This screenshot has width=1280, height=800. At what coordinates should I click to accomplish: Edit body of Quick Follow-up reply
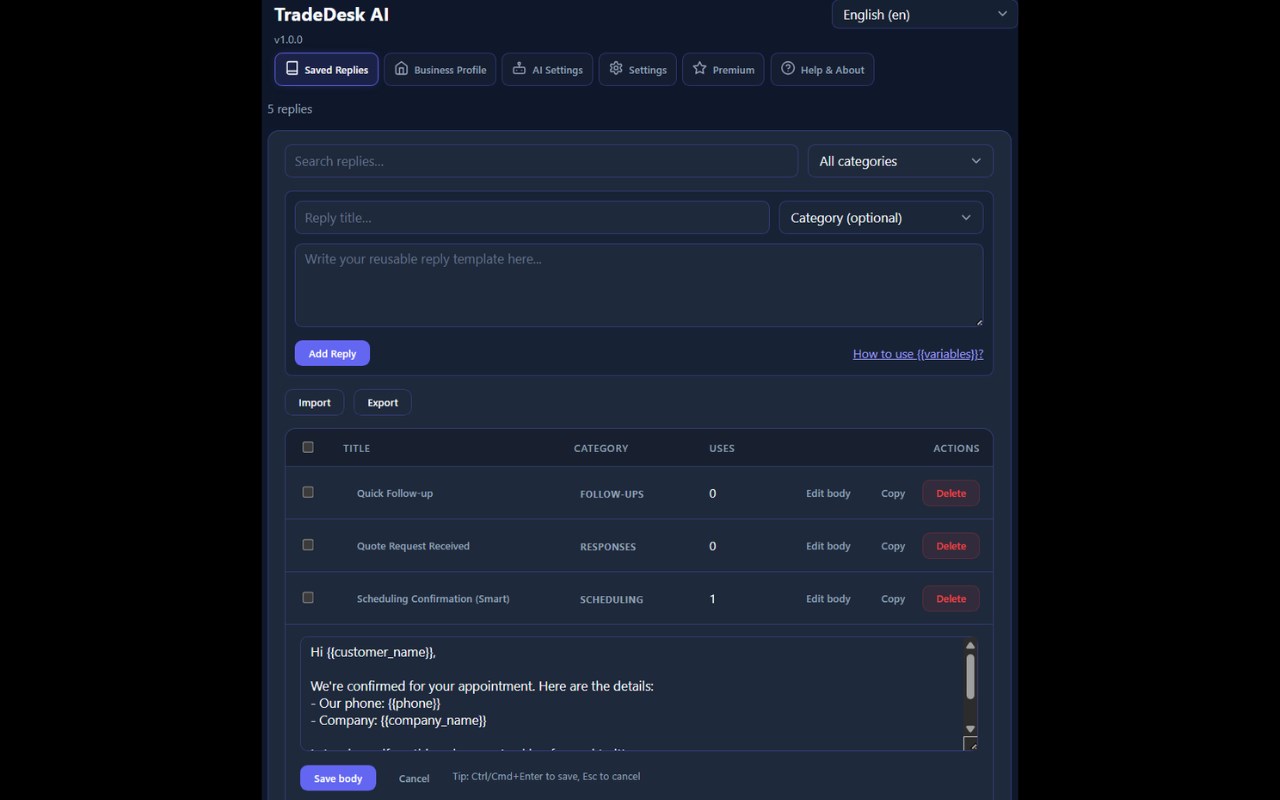[828, 493]
